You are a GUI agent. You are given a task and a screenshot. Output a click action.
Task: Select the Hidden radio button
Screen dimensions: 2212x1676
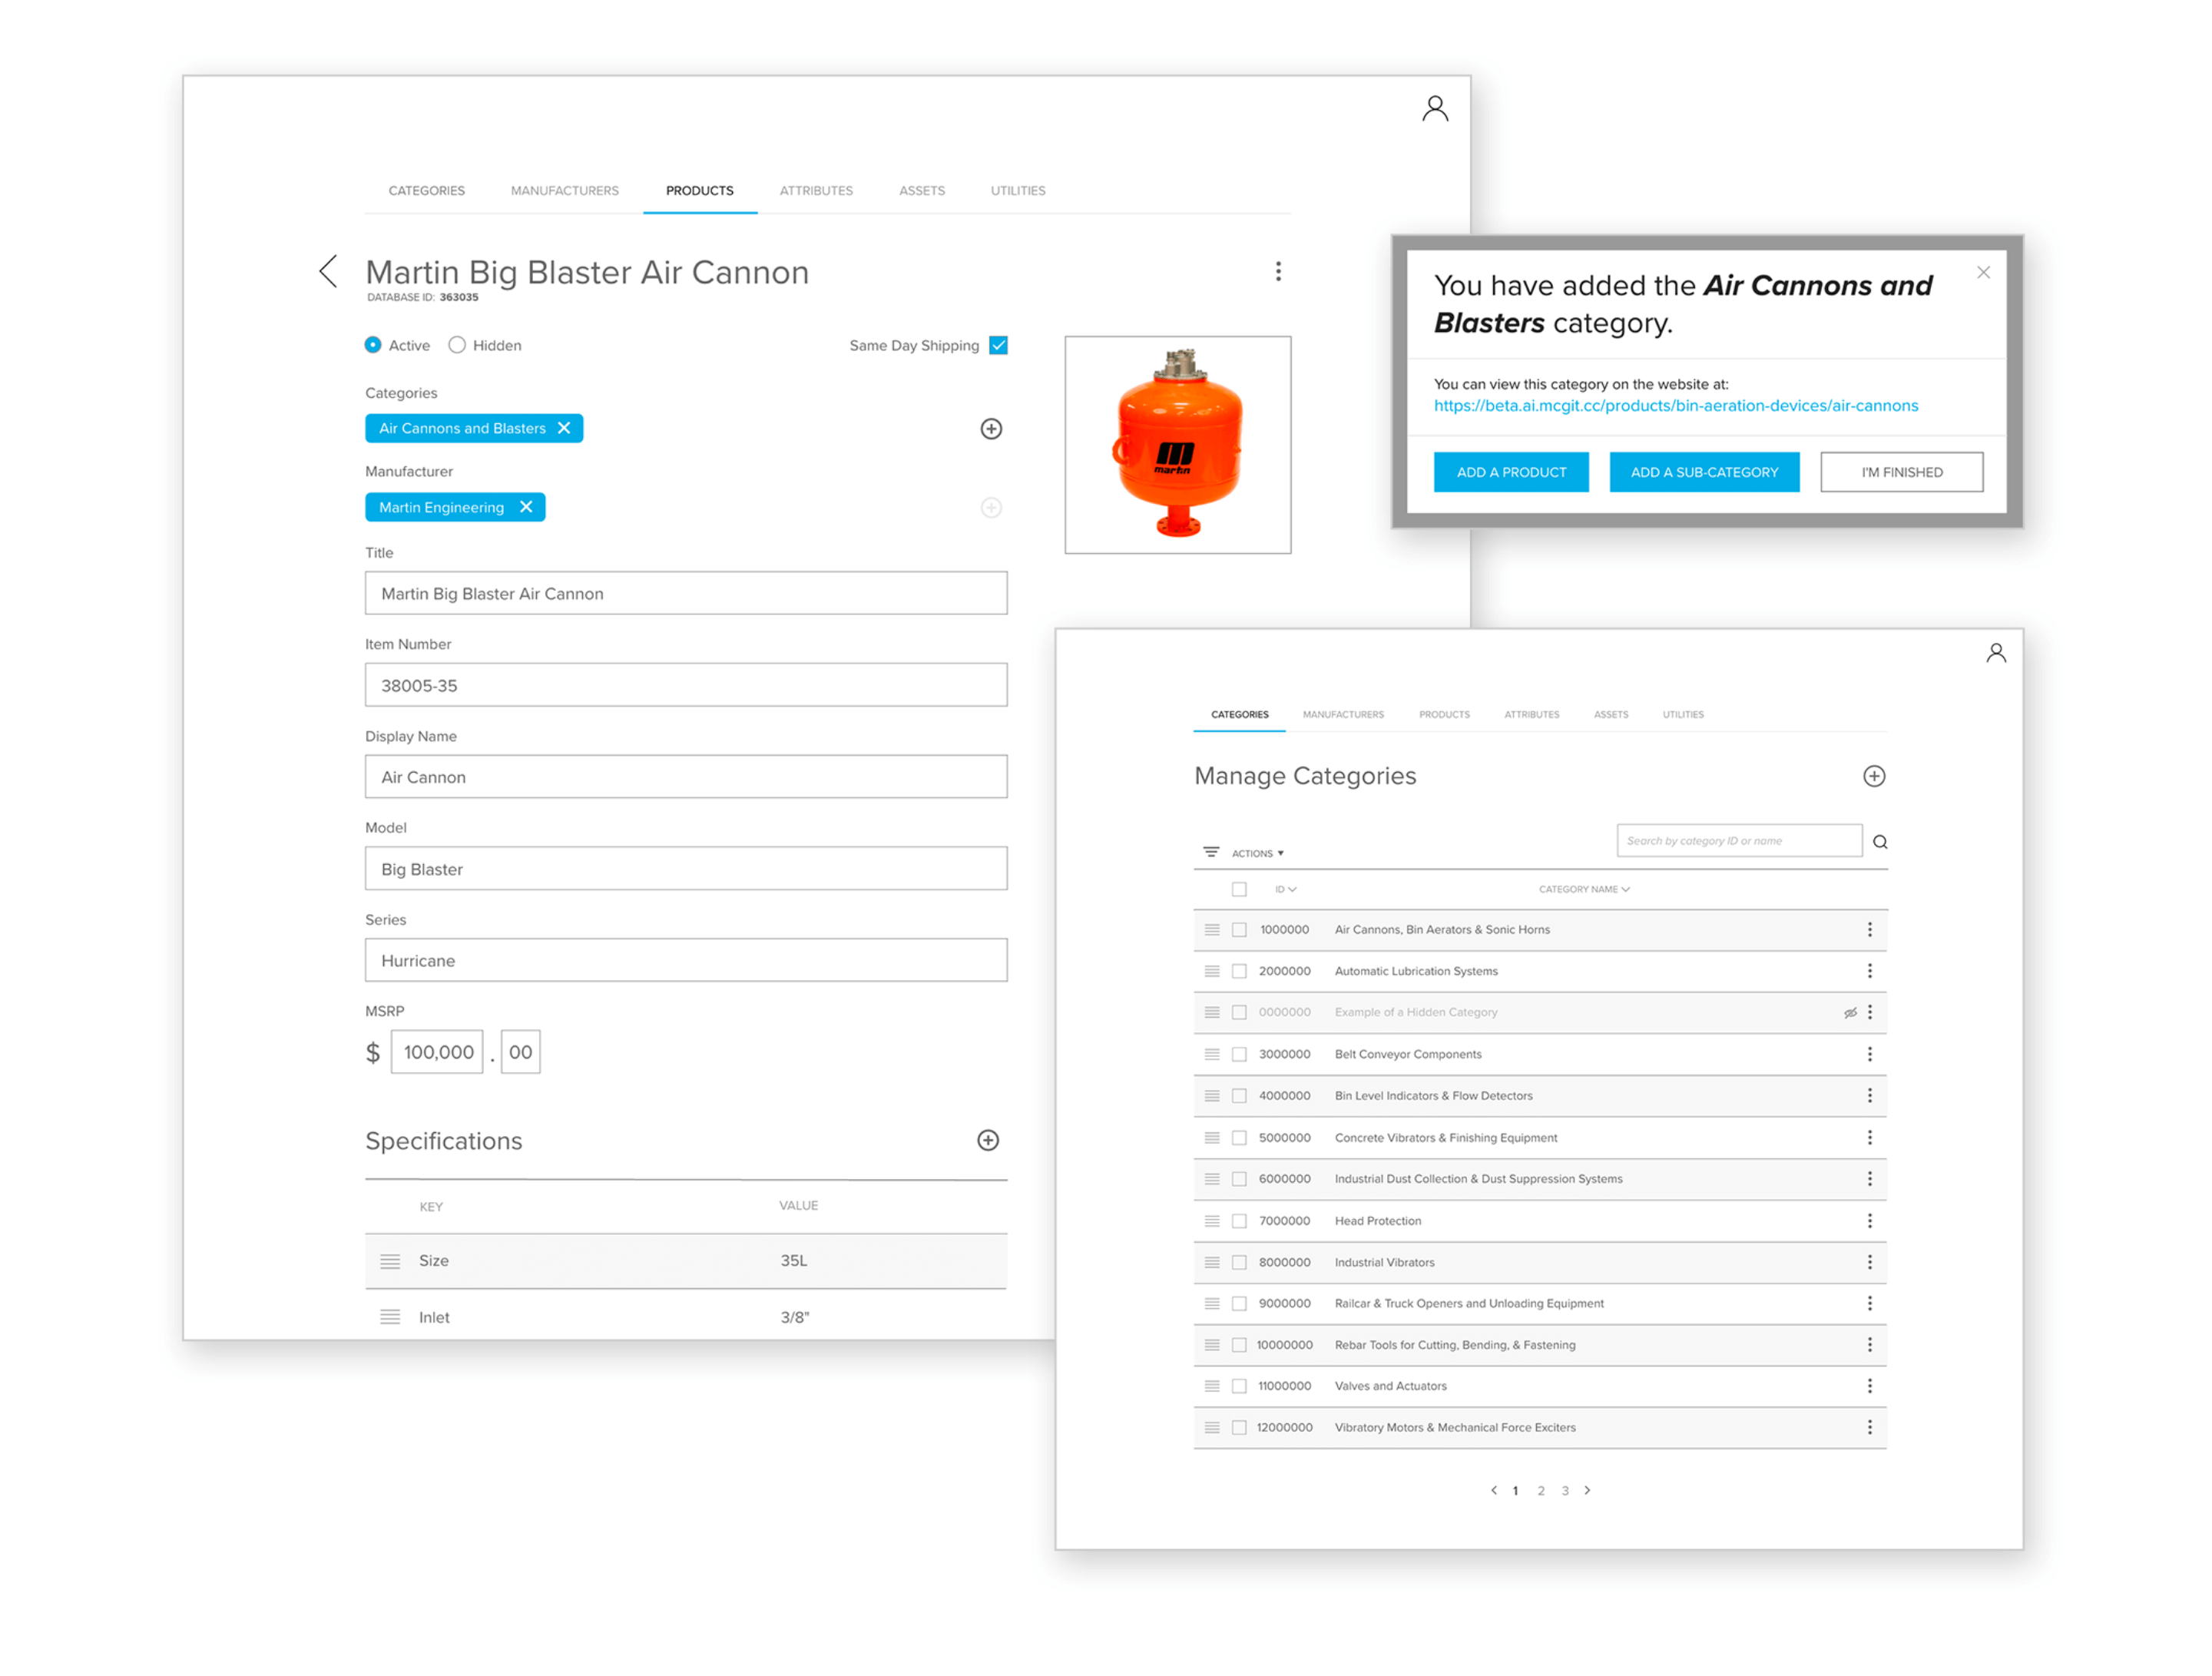click(457, 345)
